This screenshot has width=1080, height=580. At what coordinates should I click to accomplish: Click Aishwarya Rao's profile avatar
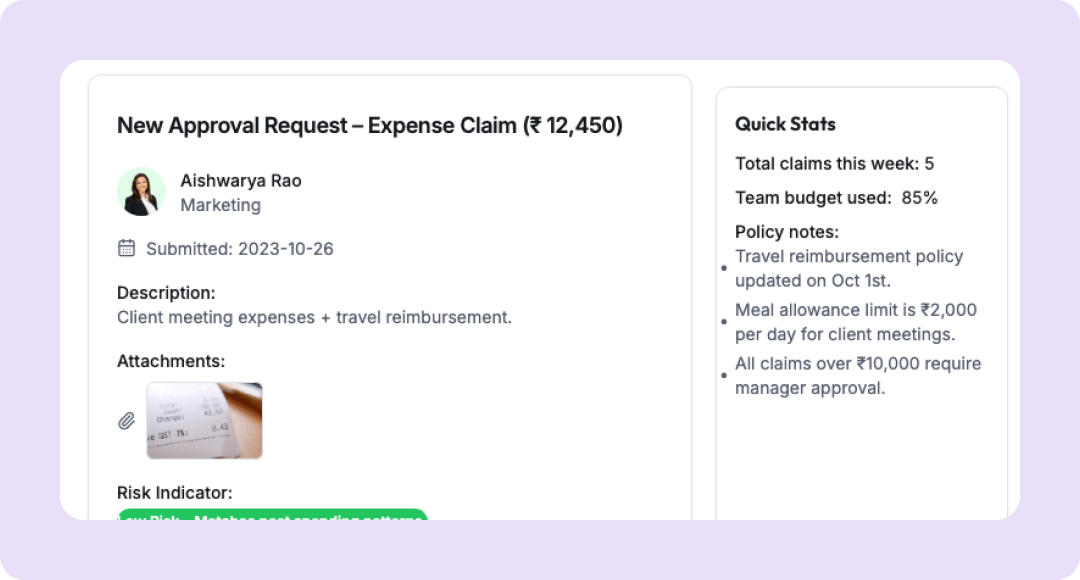point(141,192)
